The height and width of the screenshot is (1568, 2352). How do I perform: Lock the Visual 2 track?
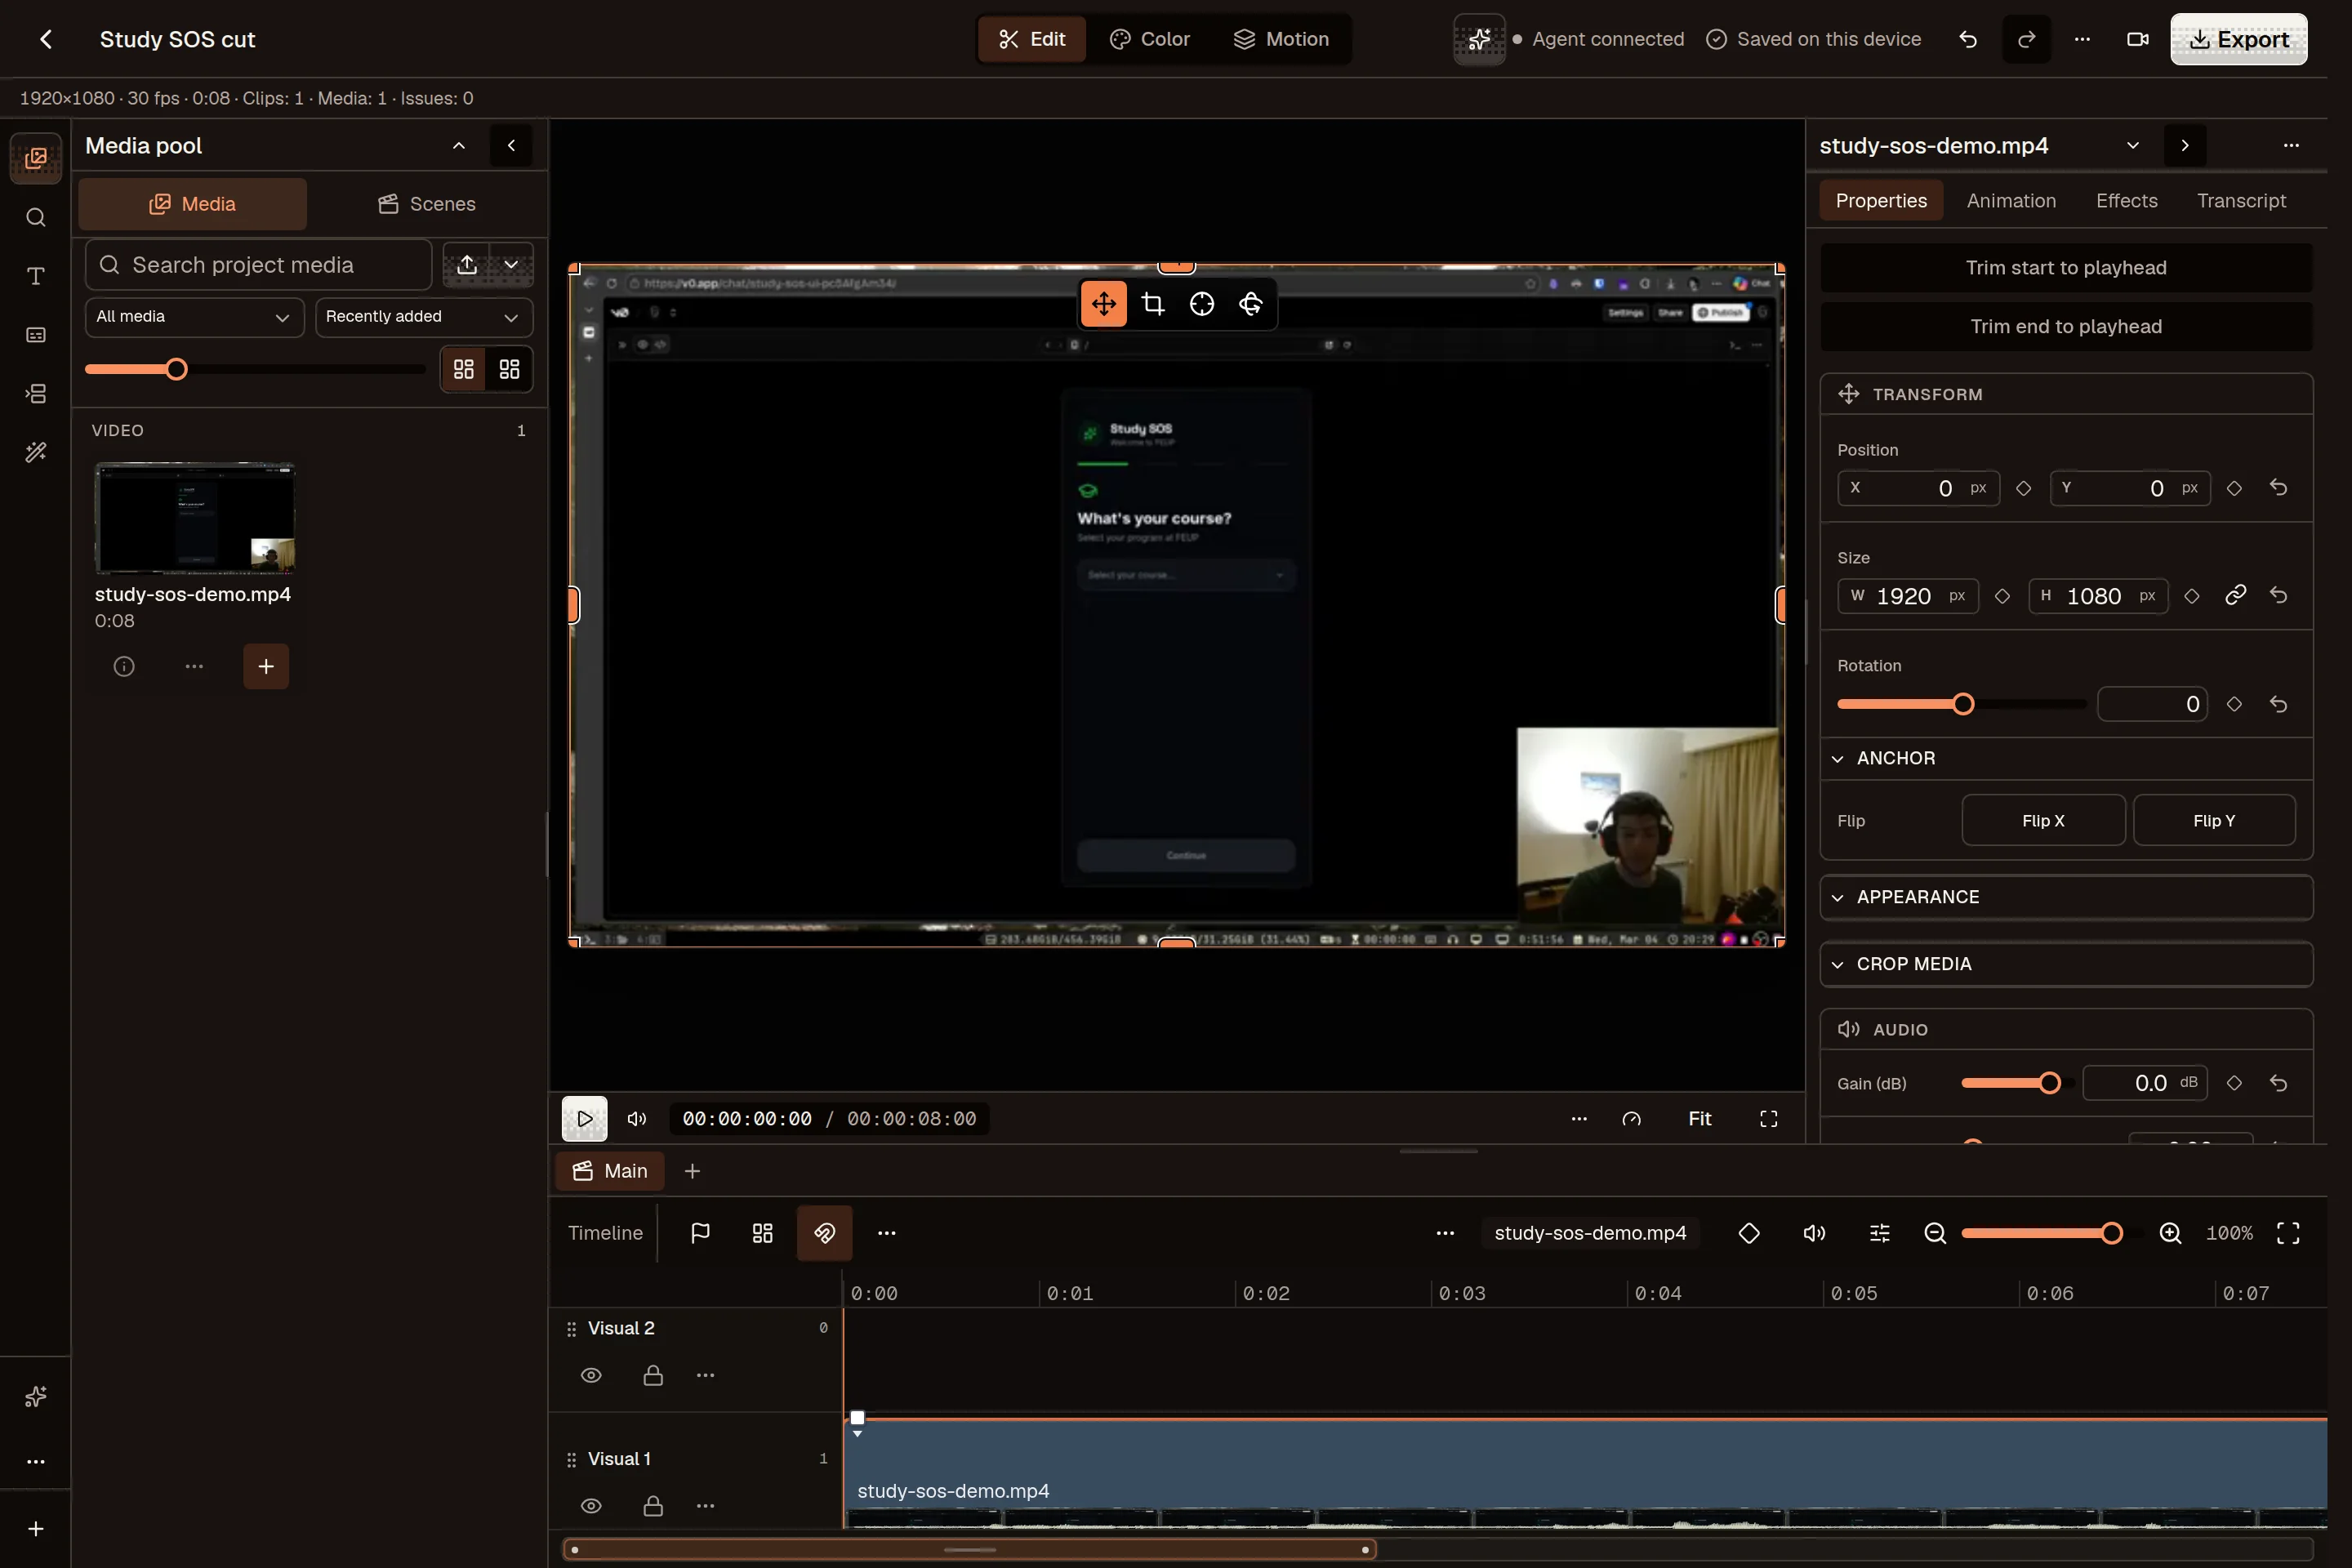point(653,1376)
